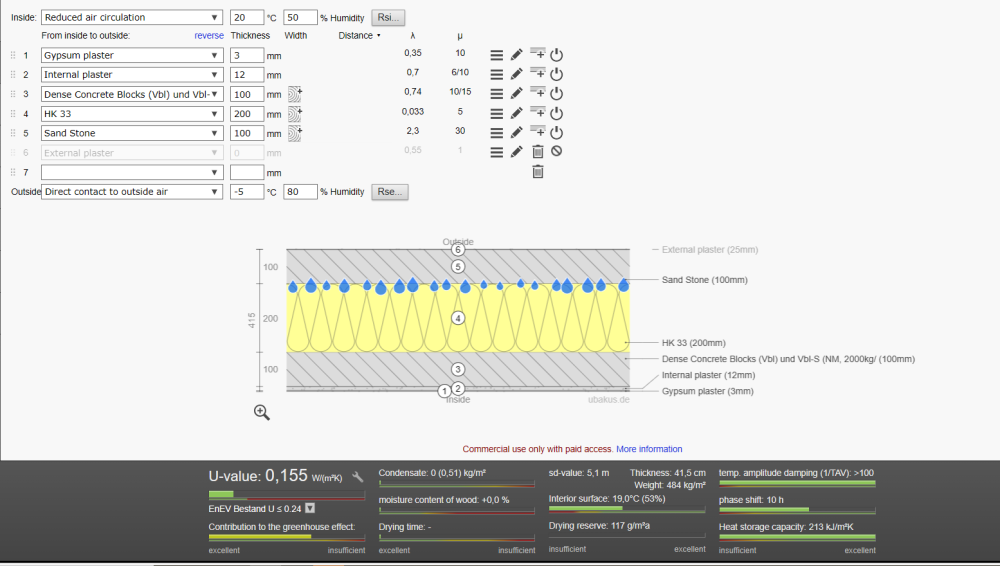Disable Dense Concrete Blocks layer via power icon
Image resolution: width=1000 pixels, height=566 pixels.
(557, 93)
